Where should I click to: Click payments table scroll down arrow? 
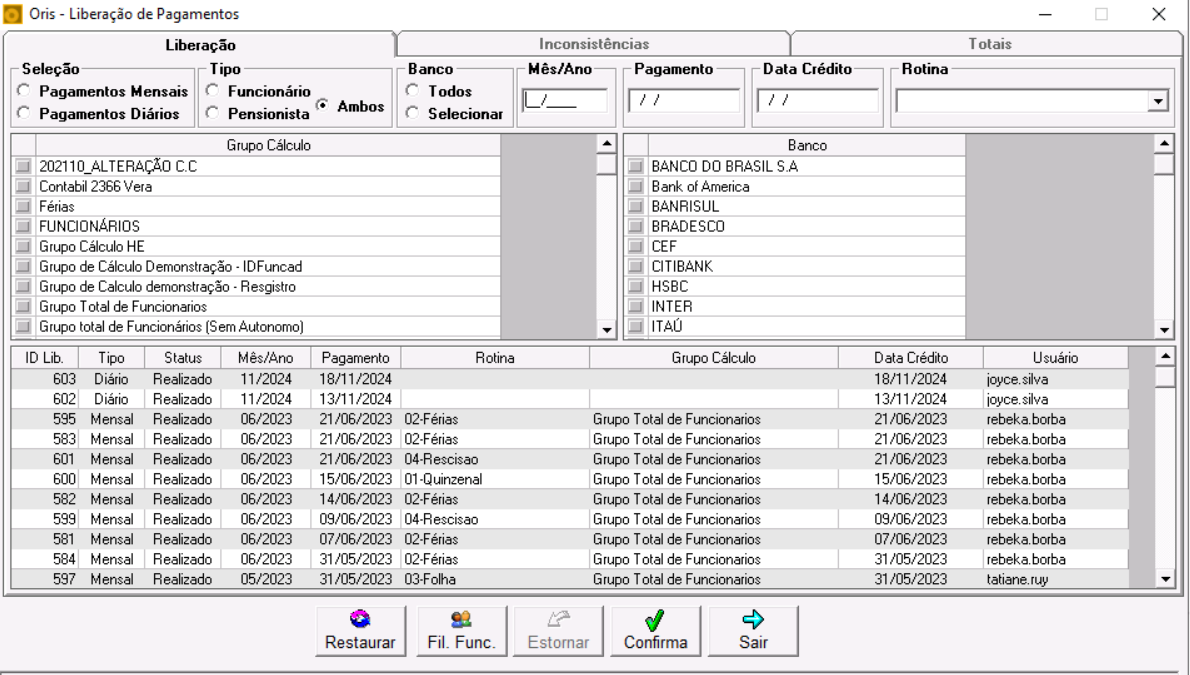(x=1165, y=579)
